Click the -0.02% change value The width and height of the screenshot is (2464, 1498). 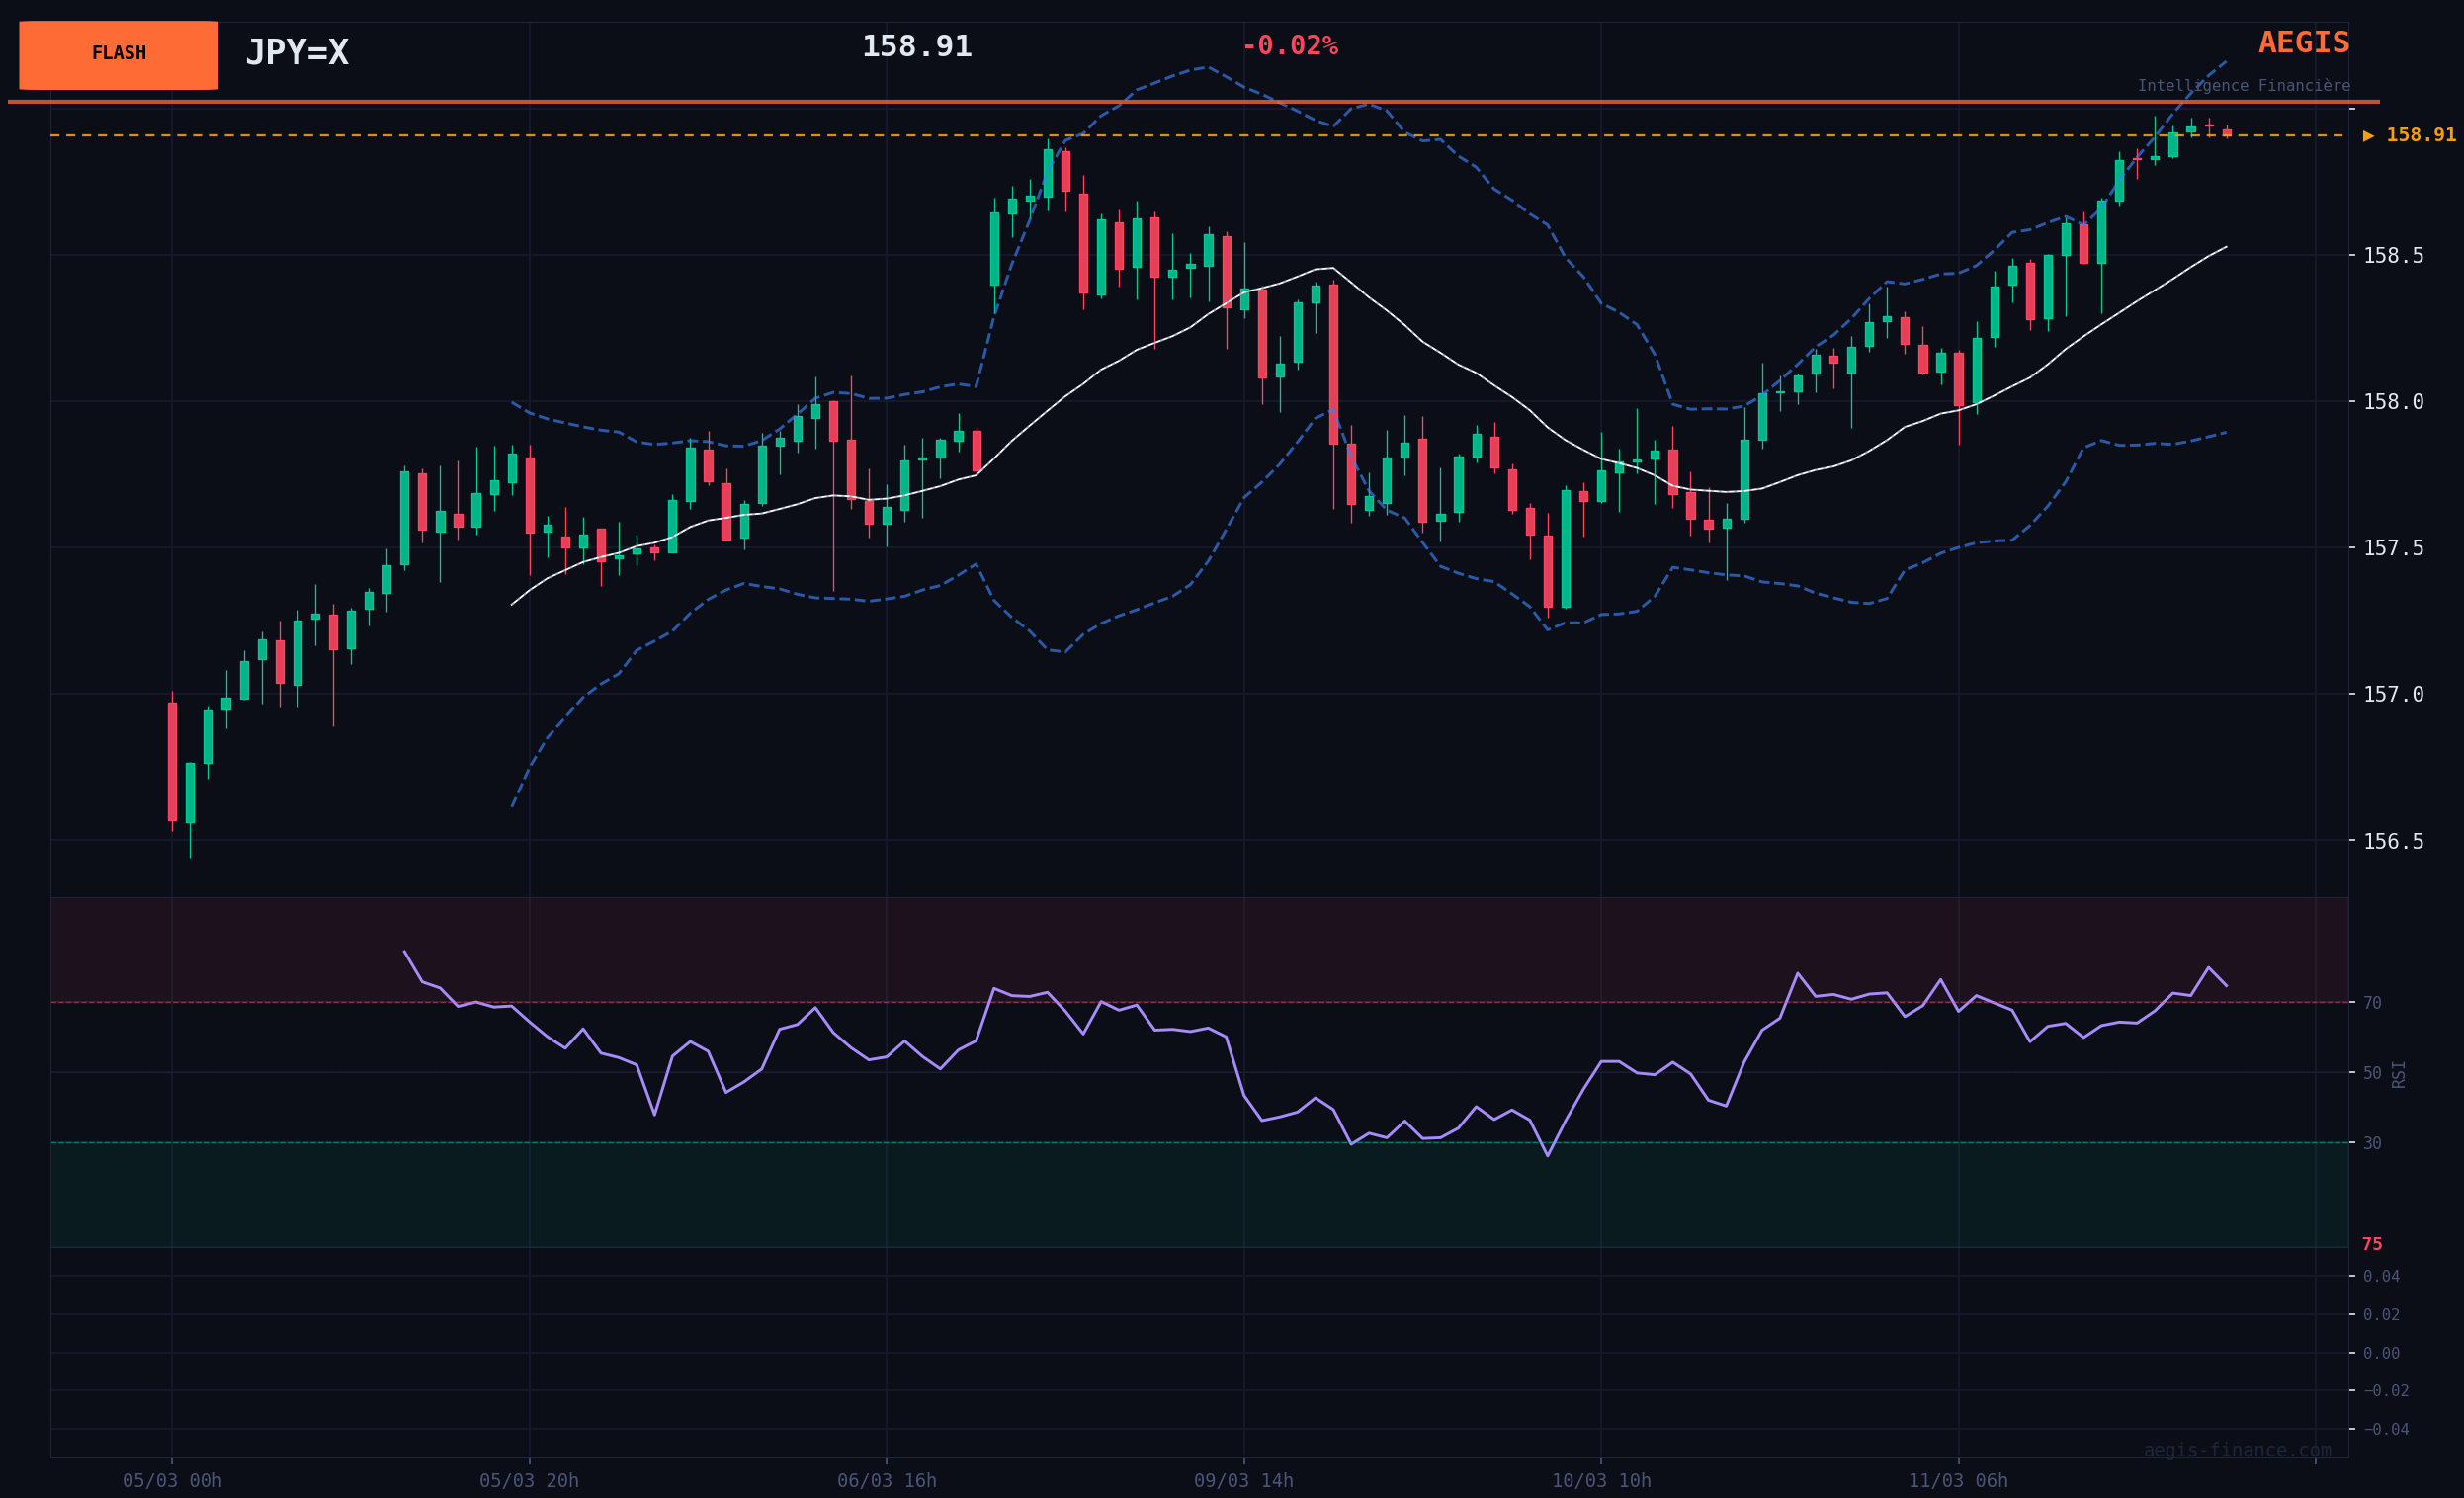[x=1289, y=46]
